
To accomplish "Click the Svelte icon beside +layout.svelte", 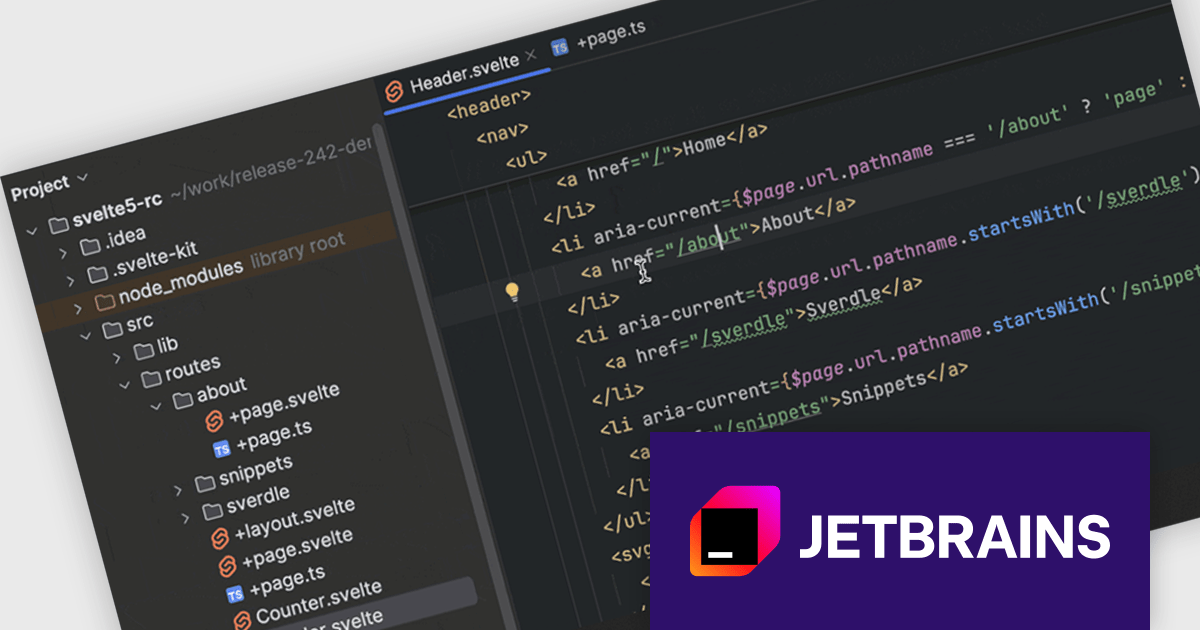I will [220, 539].
